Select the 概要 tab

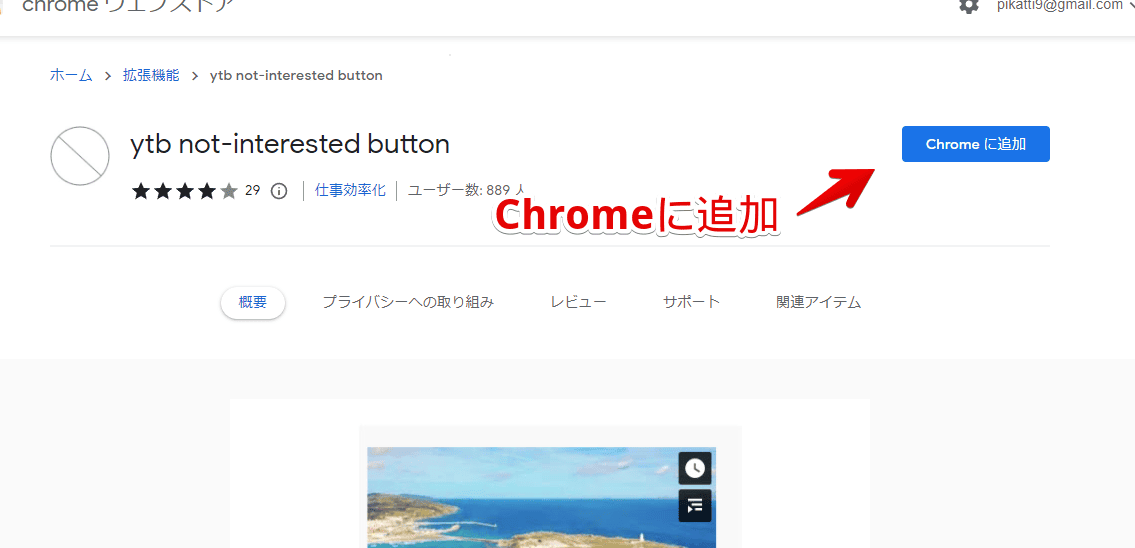click(253, 303)
